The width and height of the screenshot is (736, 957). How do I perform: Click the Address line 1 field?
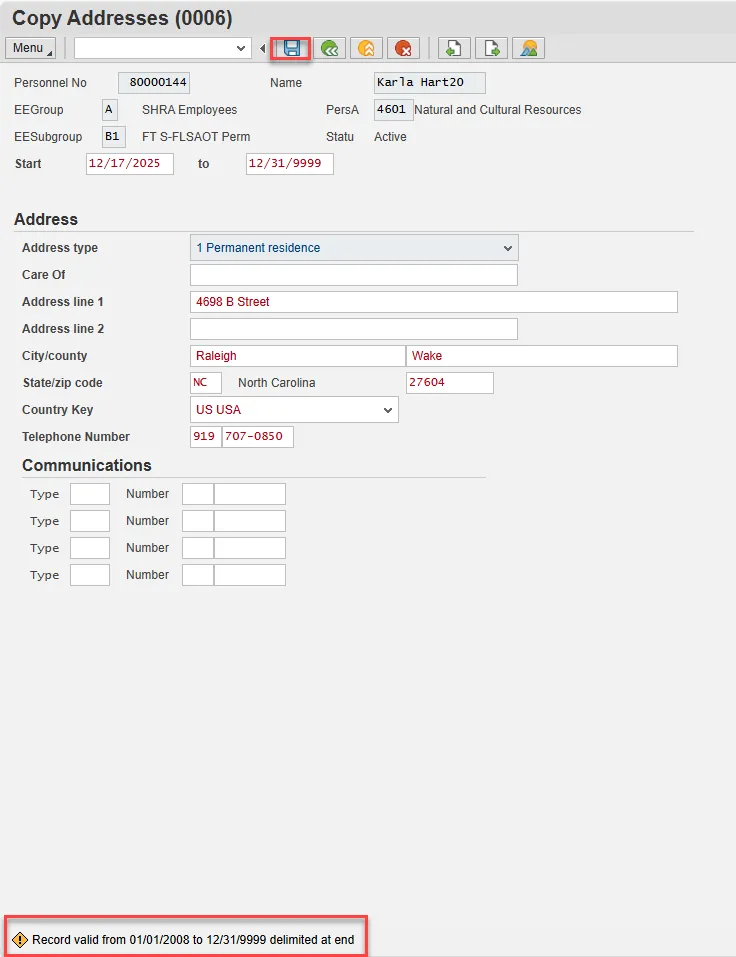433,302
